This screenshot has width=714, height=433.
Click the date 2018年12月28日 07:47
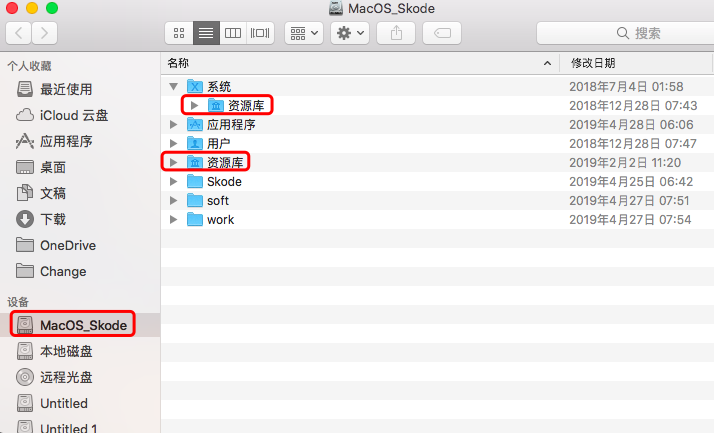tap(633, 144)
